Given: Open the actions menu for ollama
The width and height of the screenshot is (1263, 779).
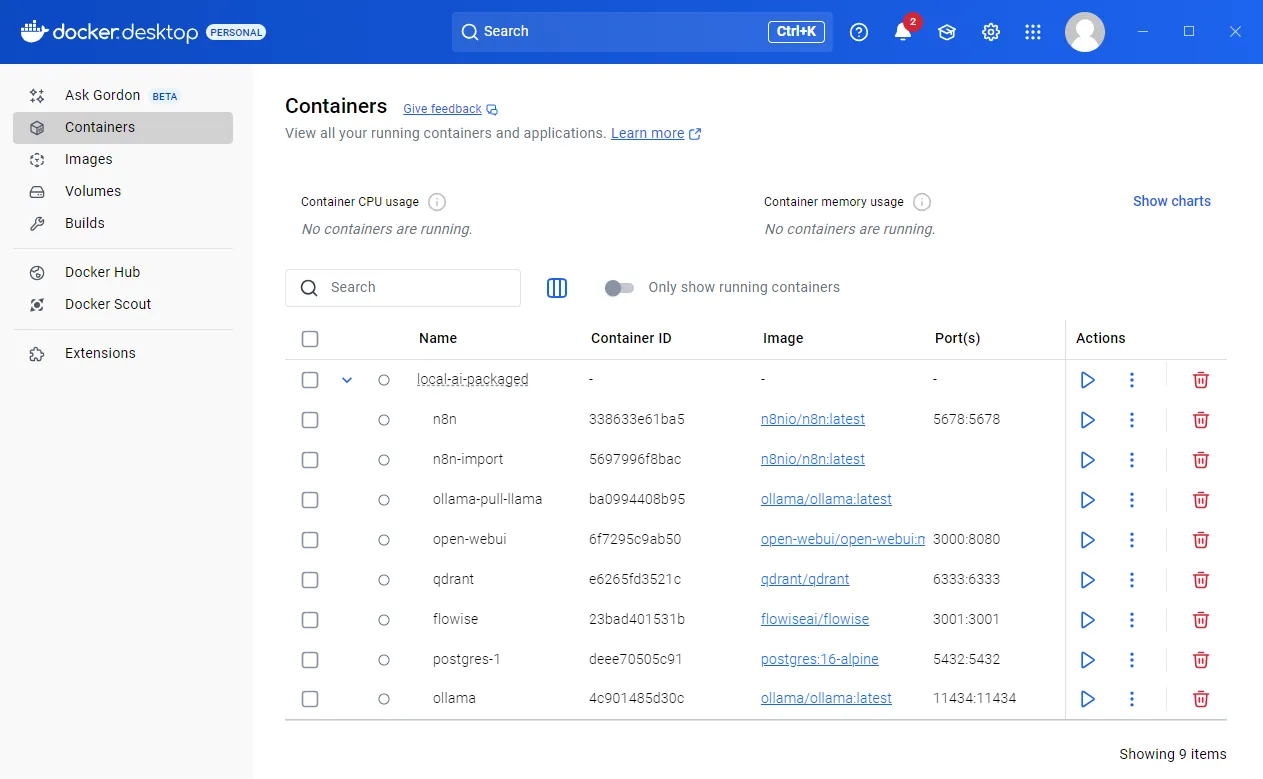Looking at the screenshot, I should 1131,699.
